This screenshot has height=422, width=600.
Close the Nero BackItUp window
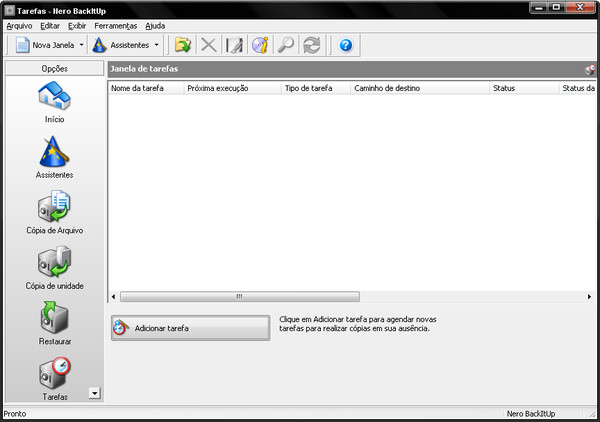(580, 7)
